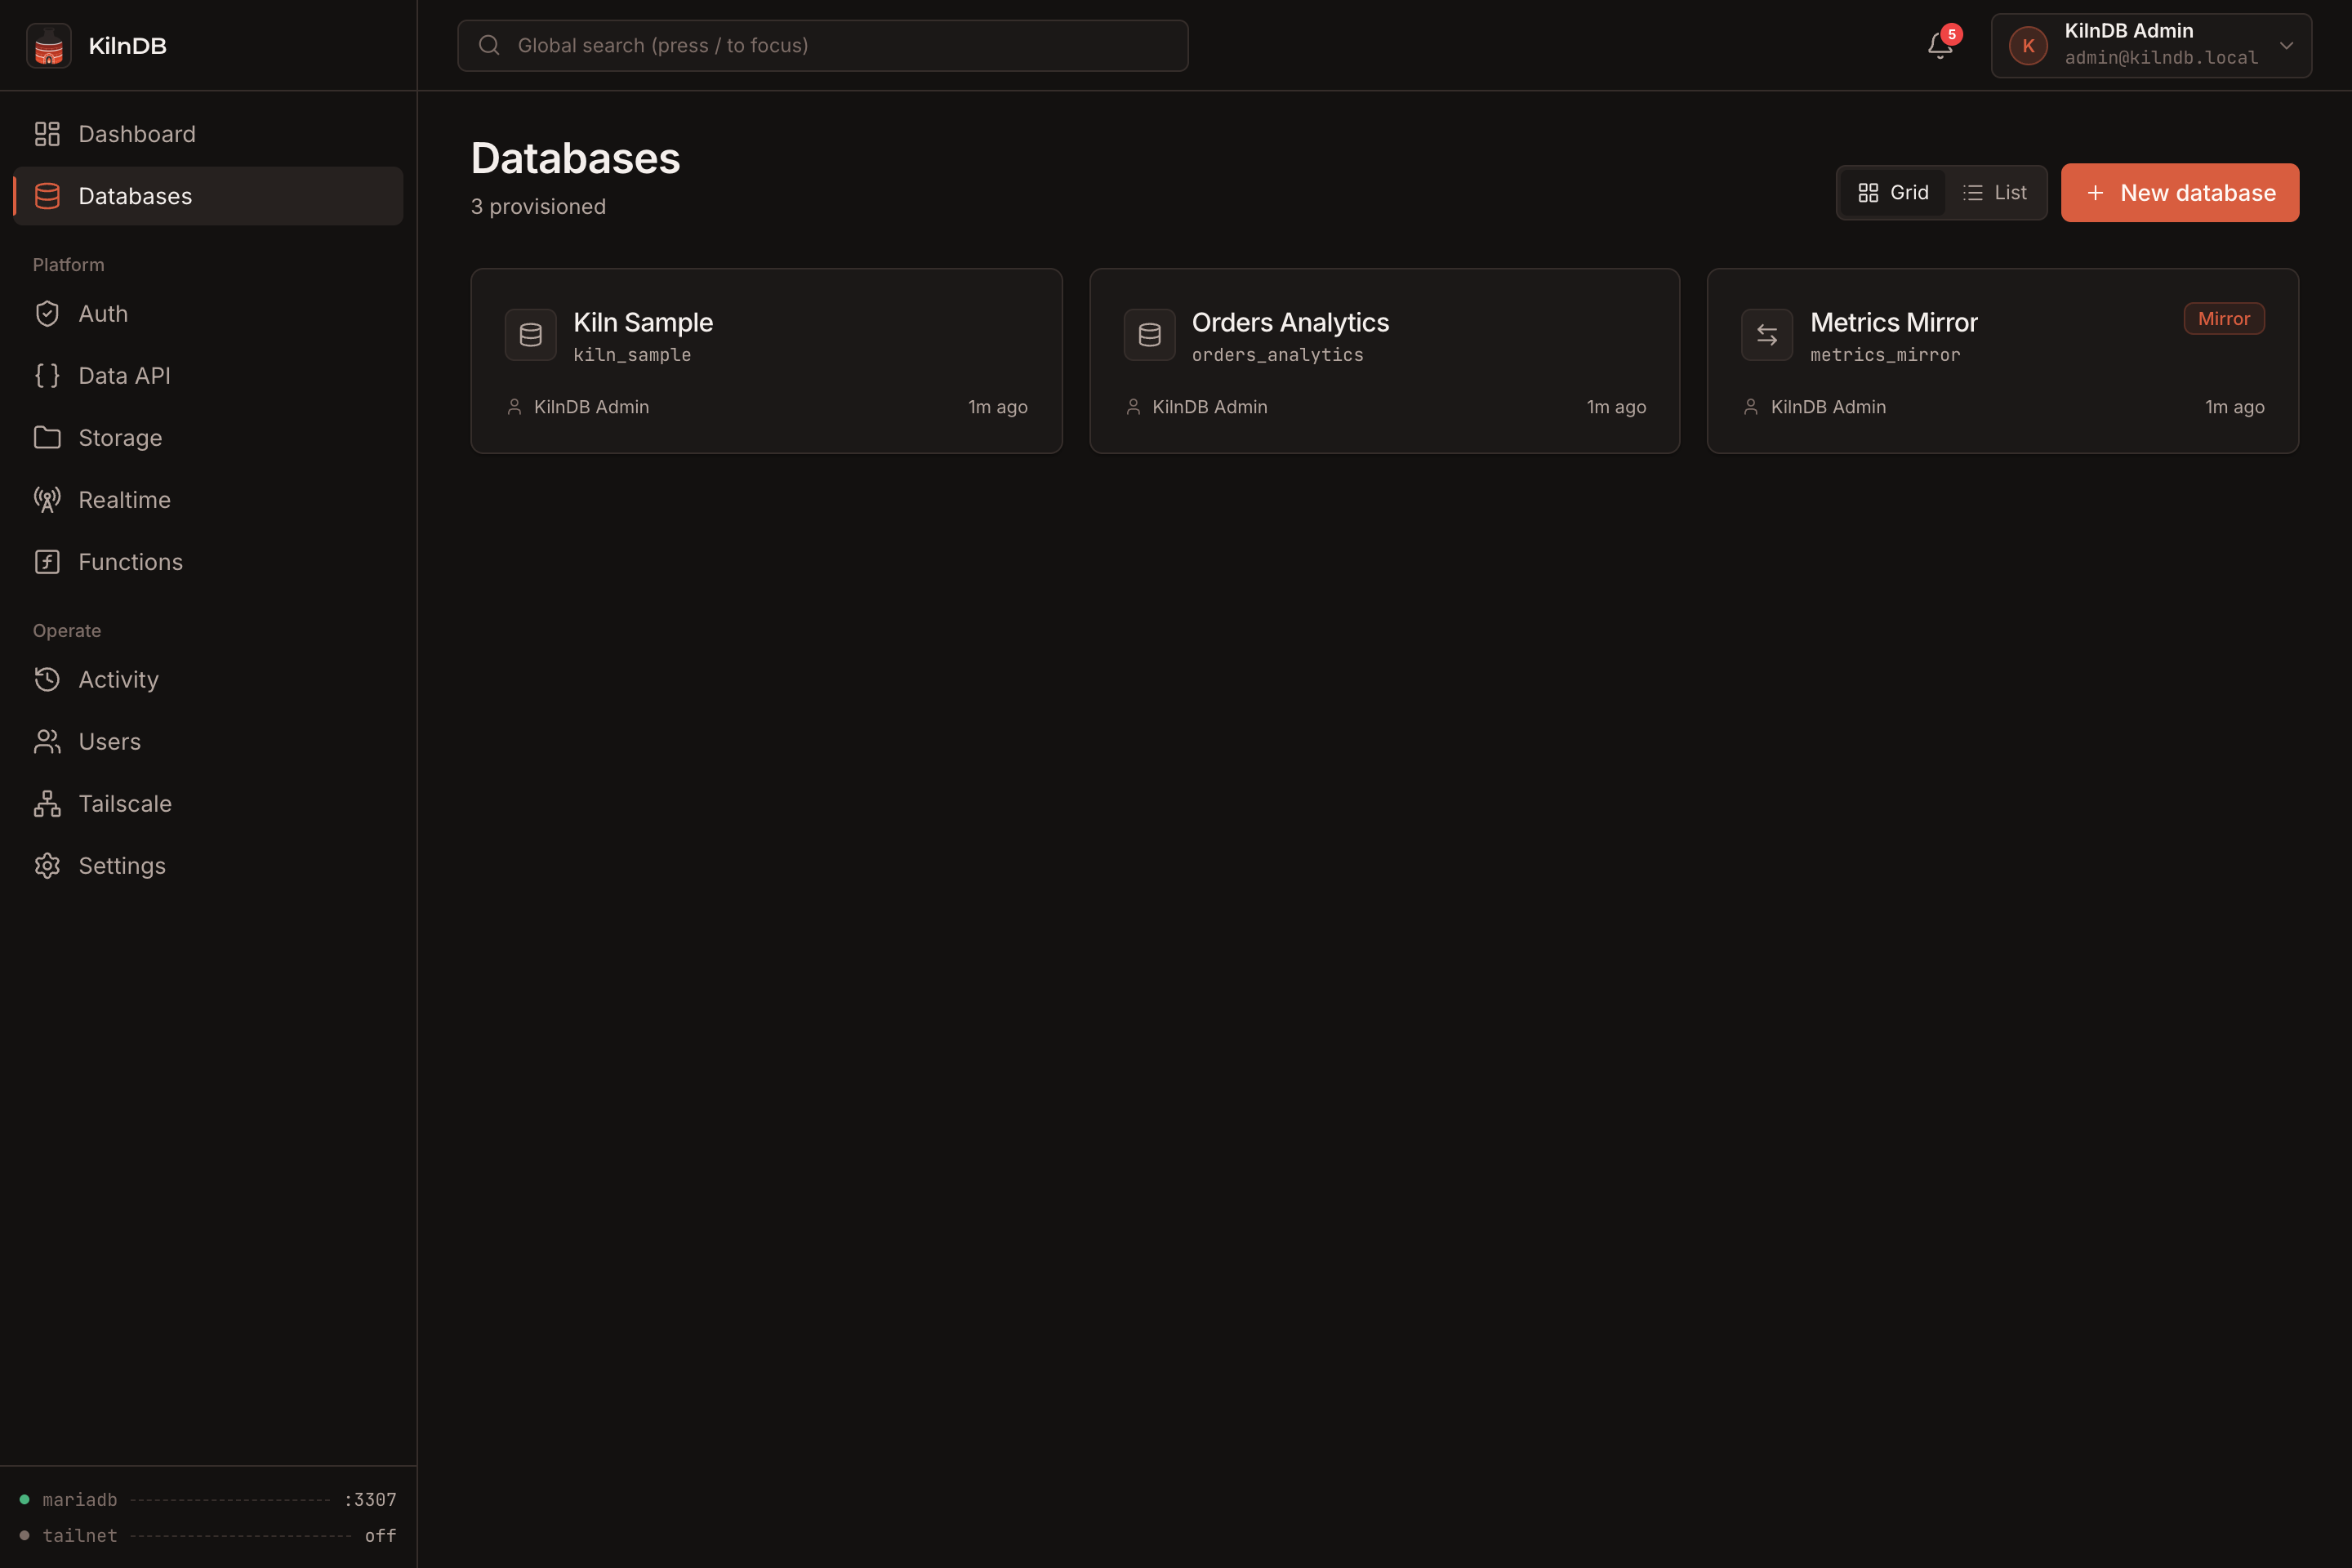Viewport: 2352px width, 1568px height.
Task: Go to Auth
Action: [x=208, y=314]
